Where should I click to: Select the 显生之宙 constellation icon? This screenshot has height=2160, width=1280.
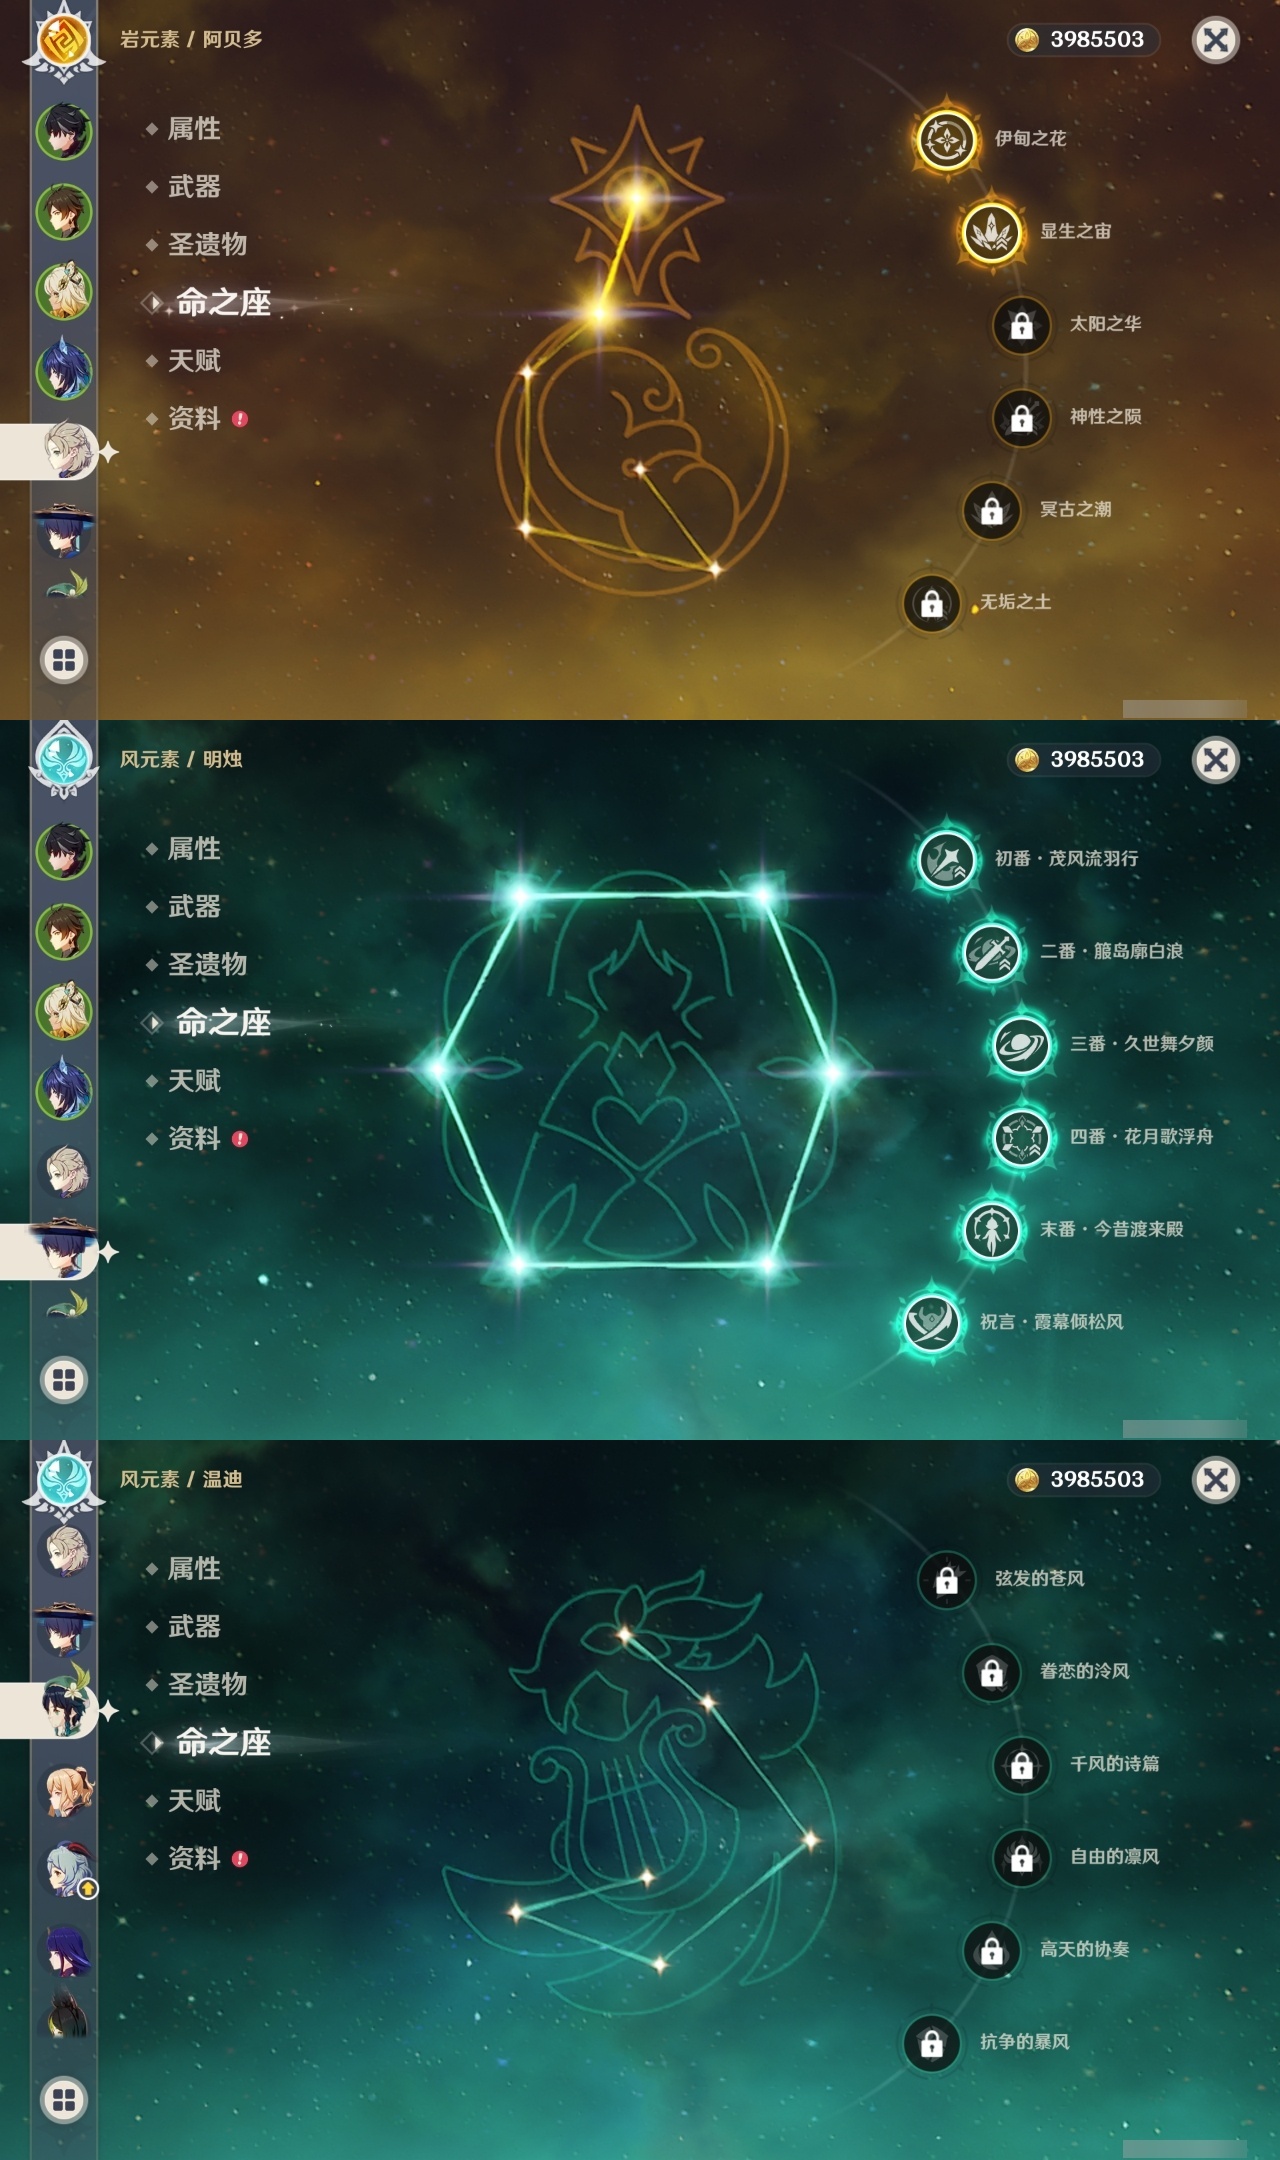pos(991,232)
